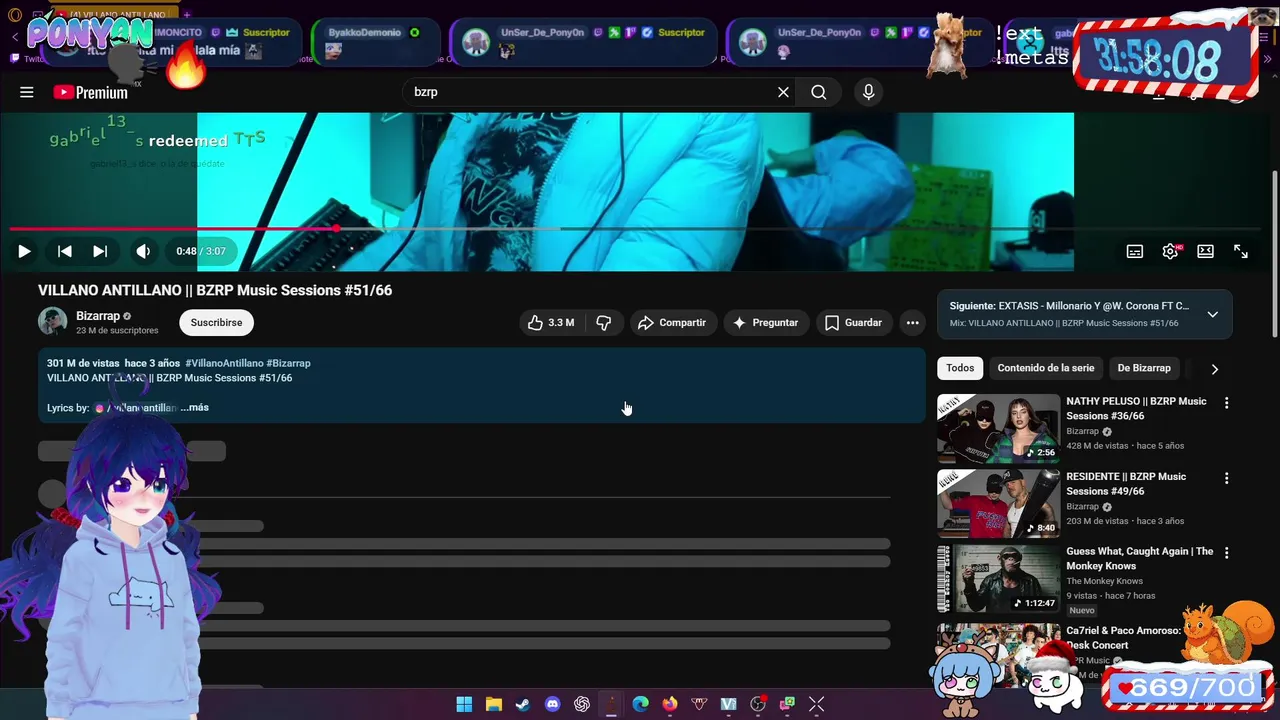Select De Bizarrap filter chip

1144,368
